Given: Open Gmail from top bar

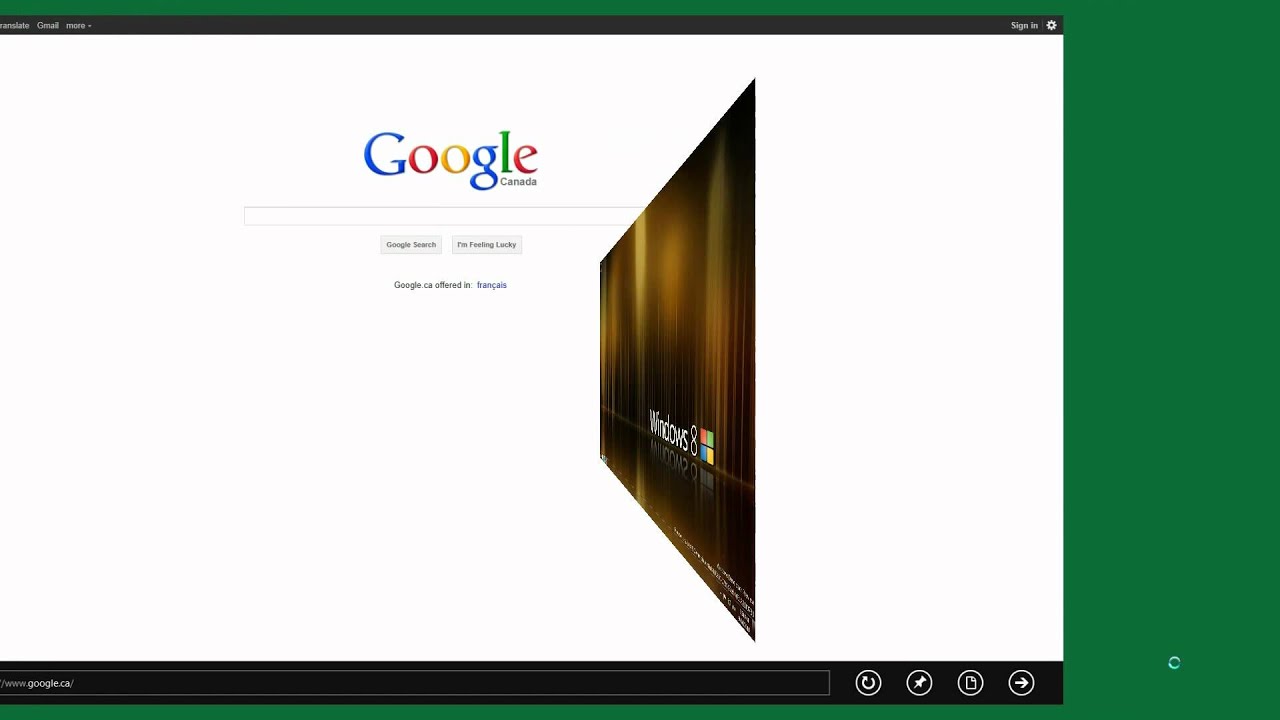Looking at the screenshot, I should pyautogui.click(x=48, y=25).
